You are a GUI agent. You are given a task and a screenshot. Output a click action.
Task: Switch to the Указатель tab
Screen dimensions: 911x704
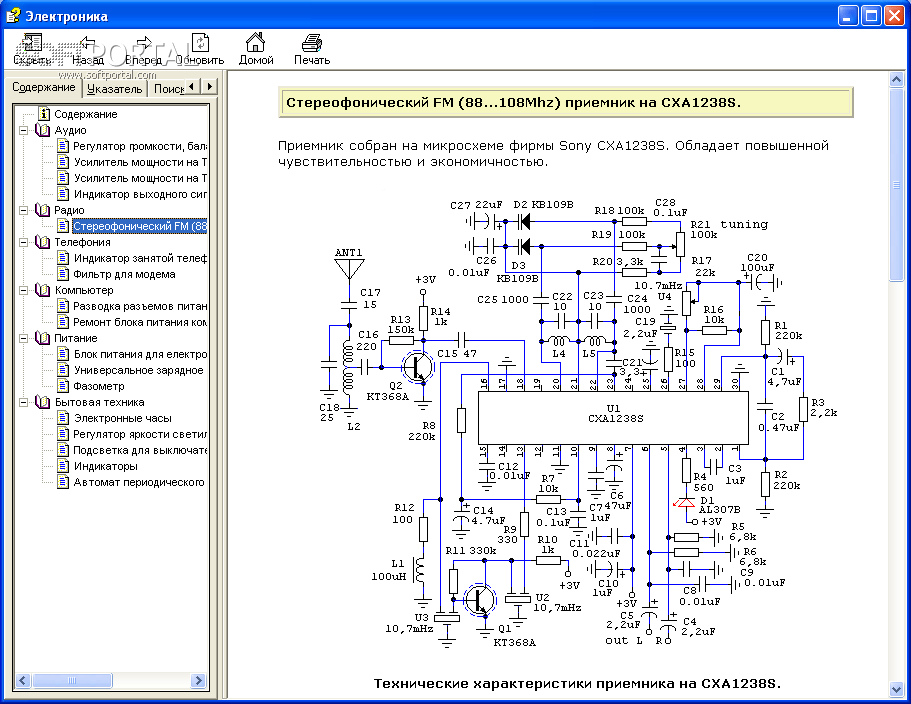coord(113,88)
